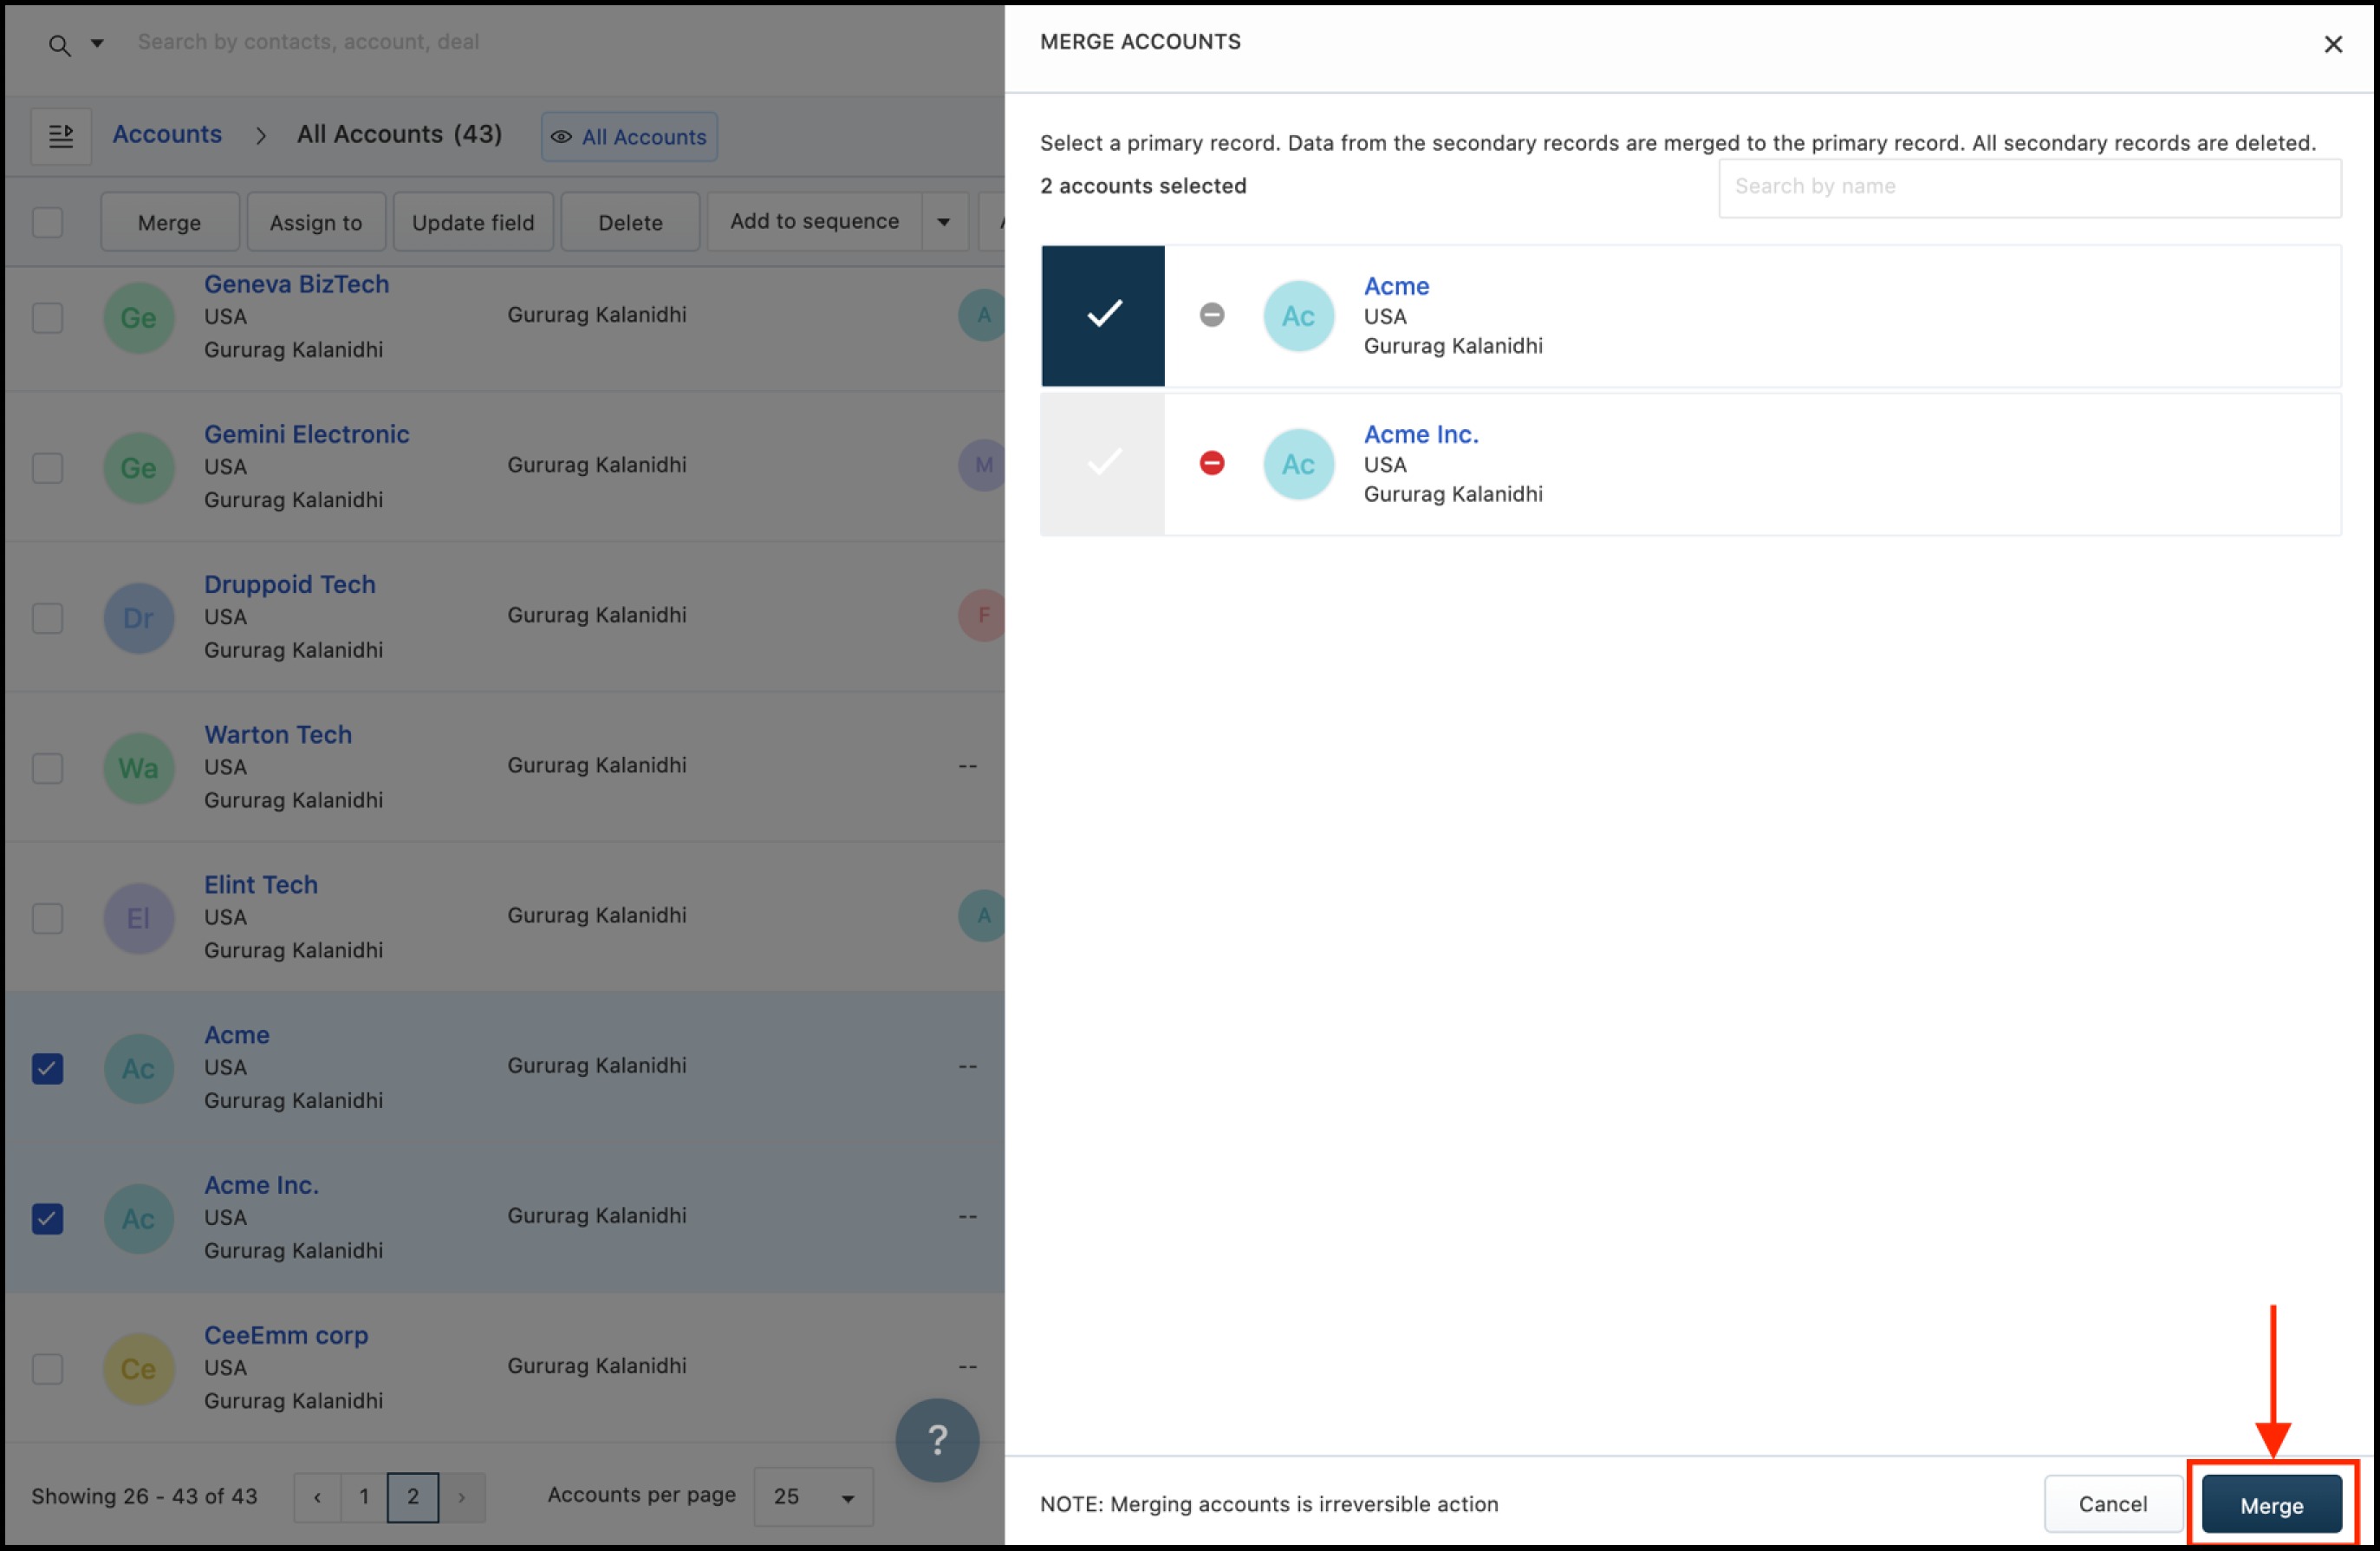Open the Acme account link in list

point(237,1034)
